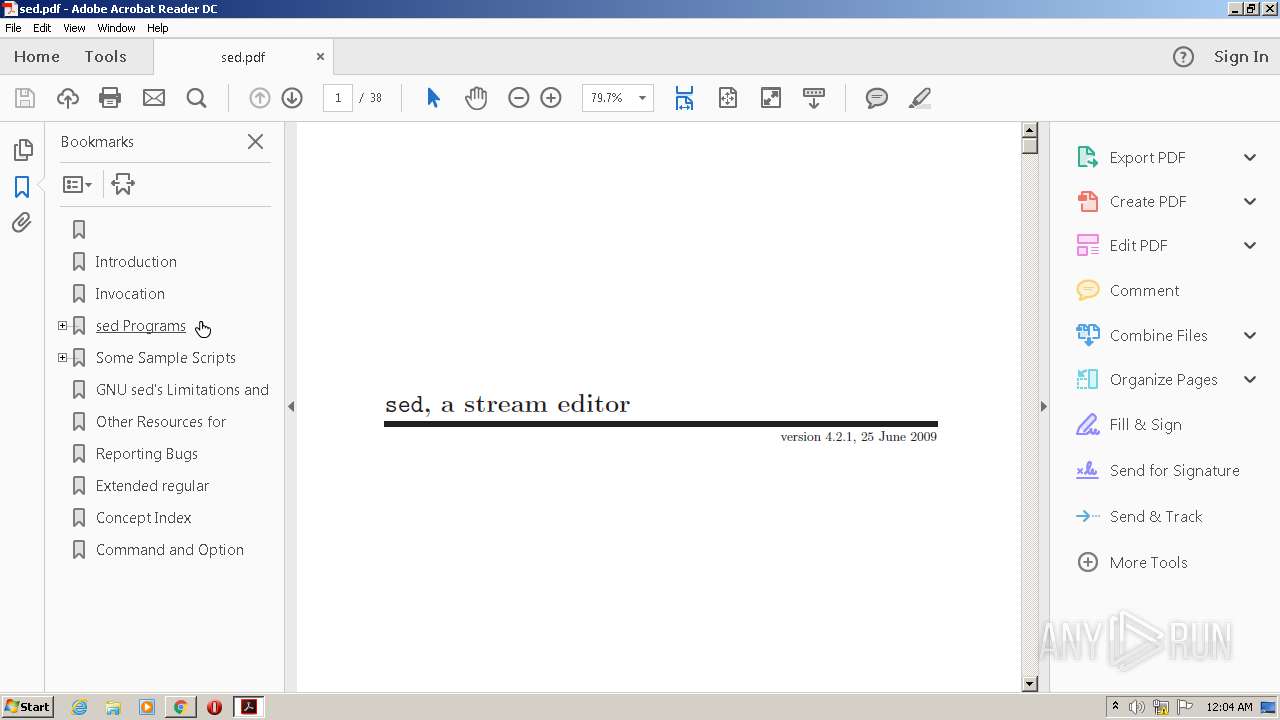Image resolution: width=1280 pixels, height=720 pixels.
Task: Click the Fit One Full Page icon
Action: pyautogui.click(x=728, y=98)
